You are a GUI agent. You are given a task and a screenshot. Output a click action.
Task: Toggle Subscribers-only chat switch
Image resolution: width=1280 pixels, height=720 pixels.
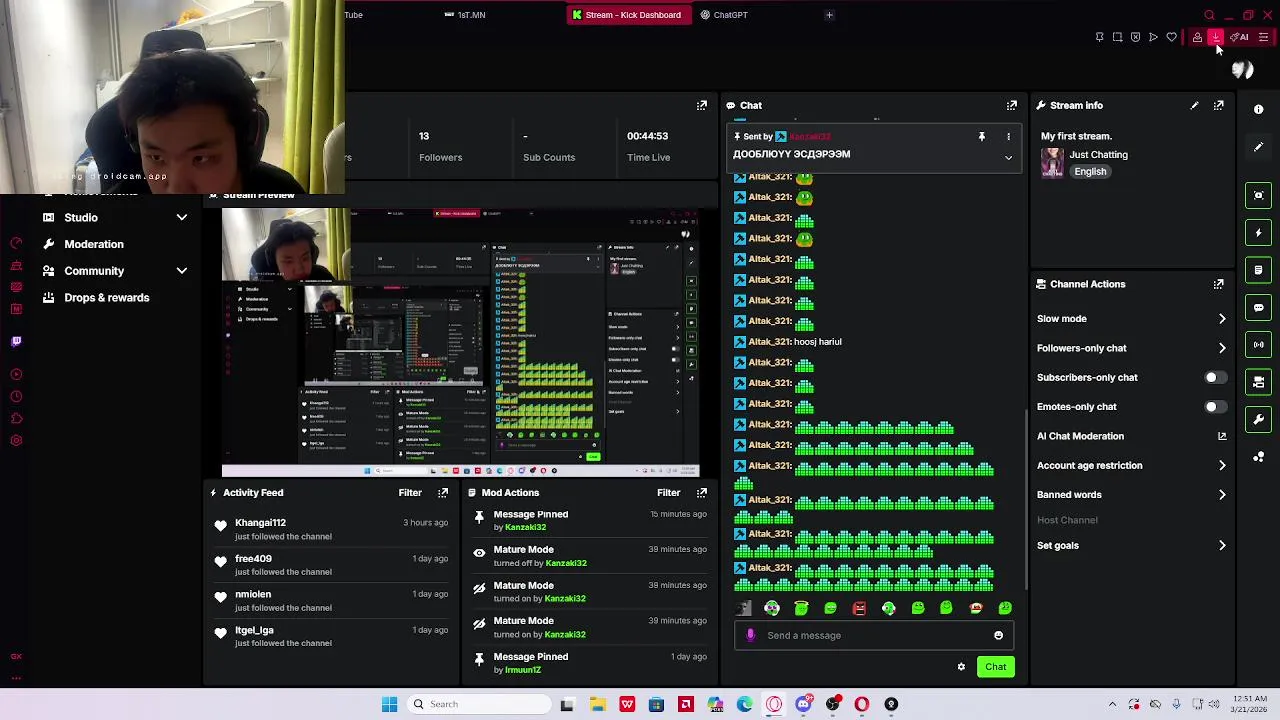point(1214,378)
